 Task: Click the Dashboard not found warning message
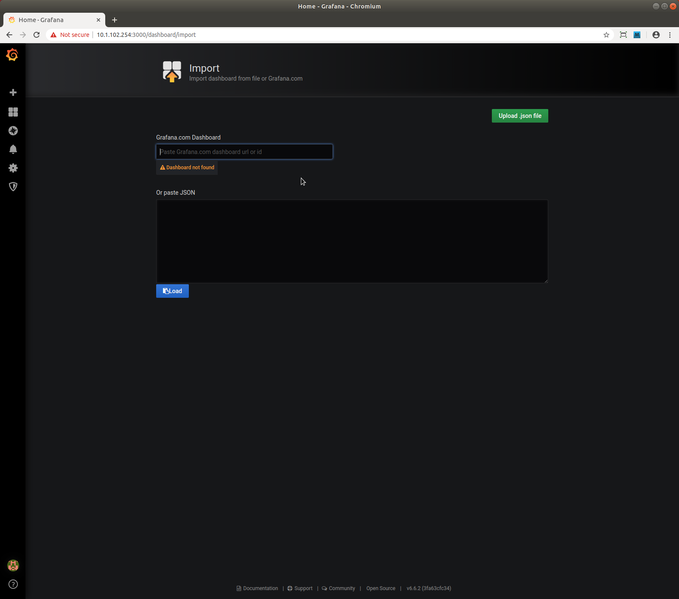pos(187,167)
